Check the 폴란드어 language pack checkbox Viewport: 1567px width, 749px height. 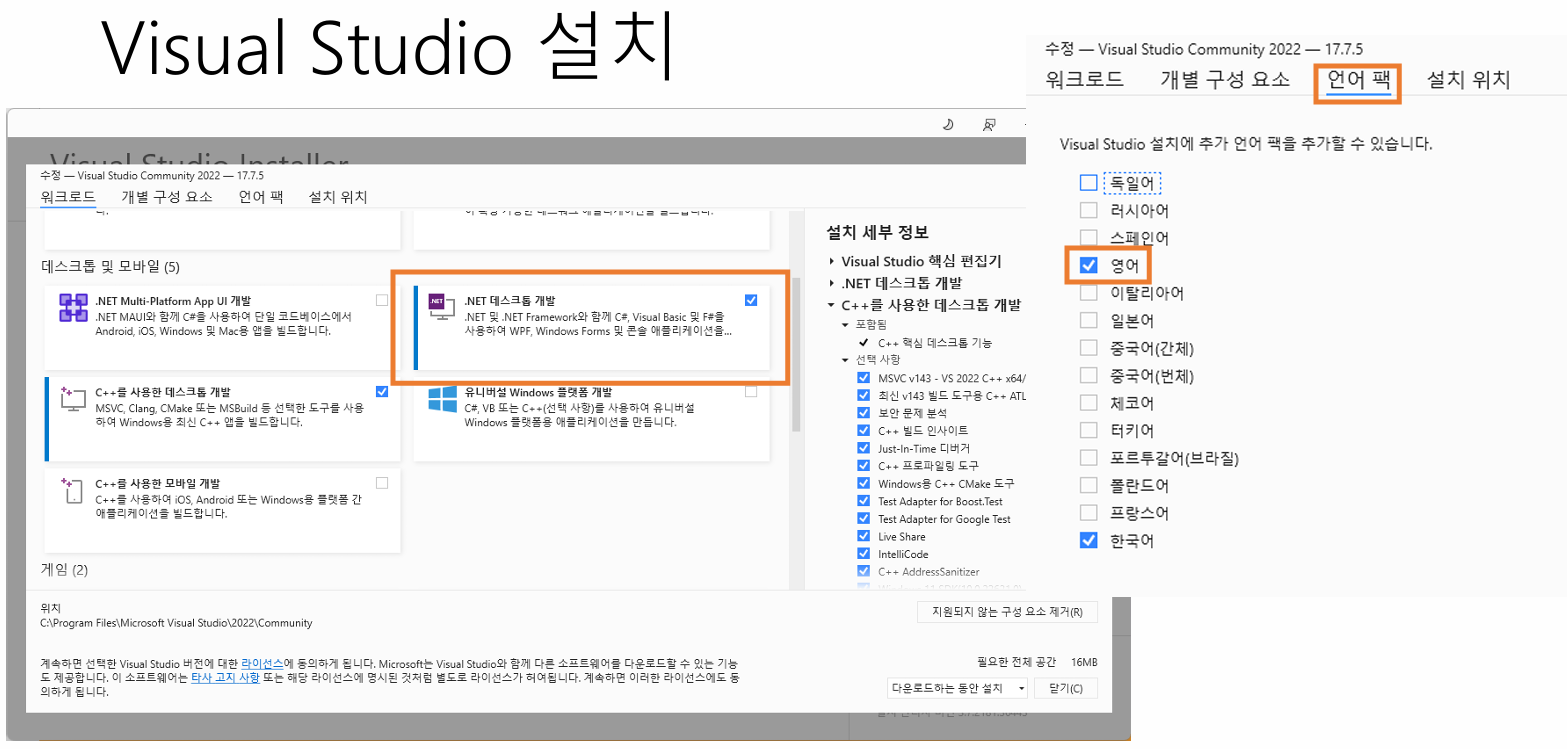(1089, 485)
